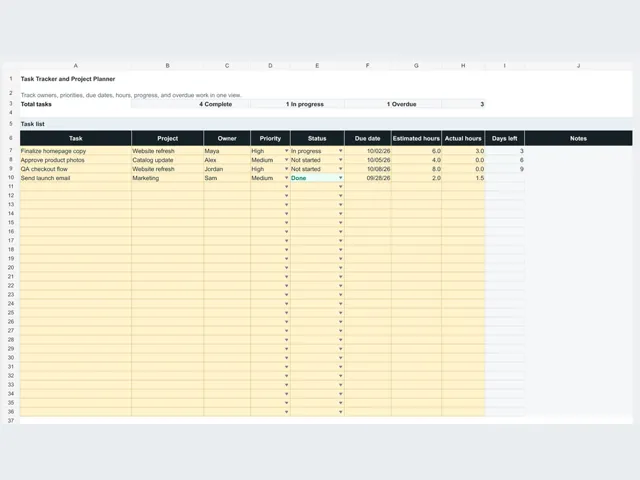Select row 37 header number
The width and height of the screenshot is (640, 480).
[11, 420]
